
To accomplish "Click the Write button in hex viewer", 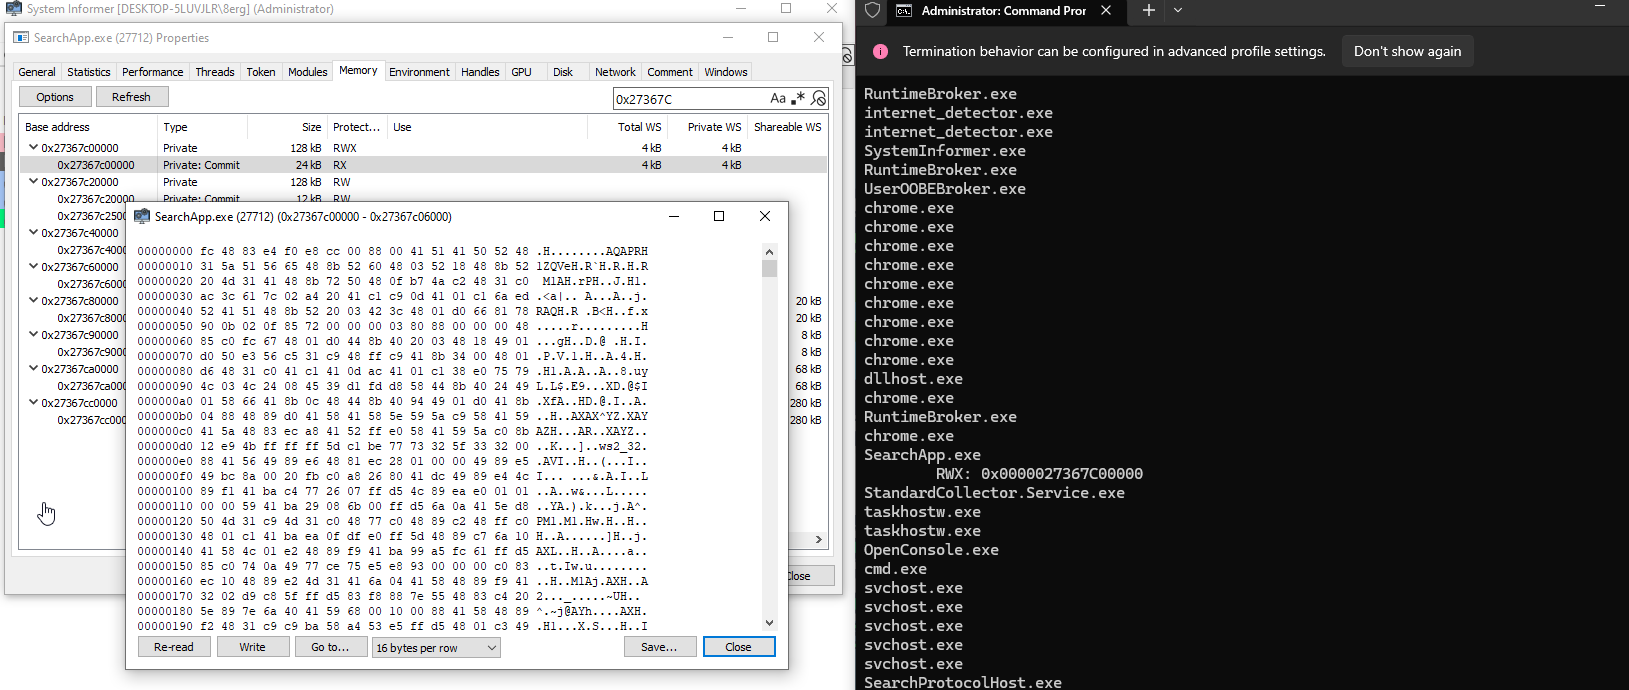I will click(252, 647).
